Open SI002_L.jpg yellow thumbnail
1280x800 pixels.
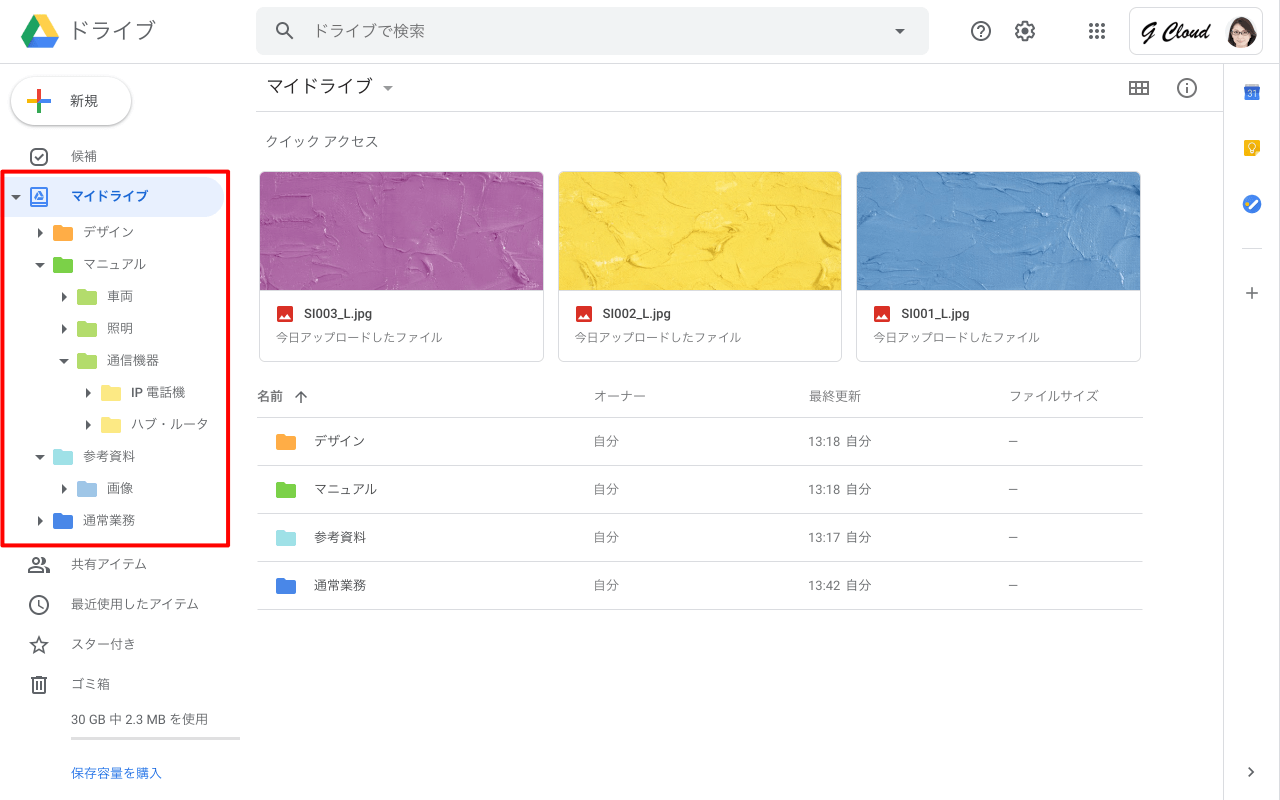700,231
